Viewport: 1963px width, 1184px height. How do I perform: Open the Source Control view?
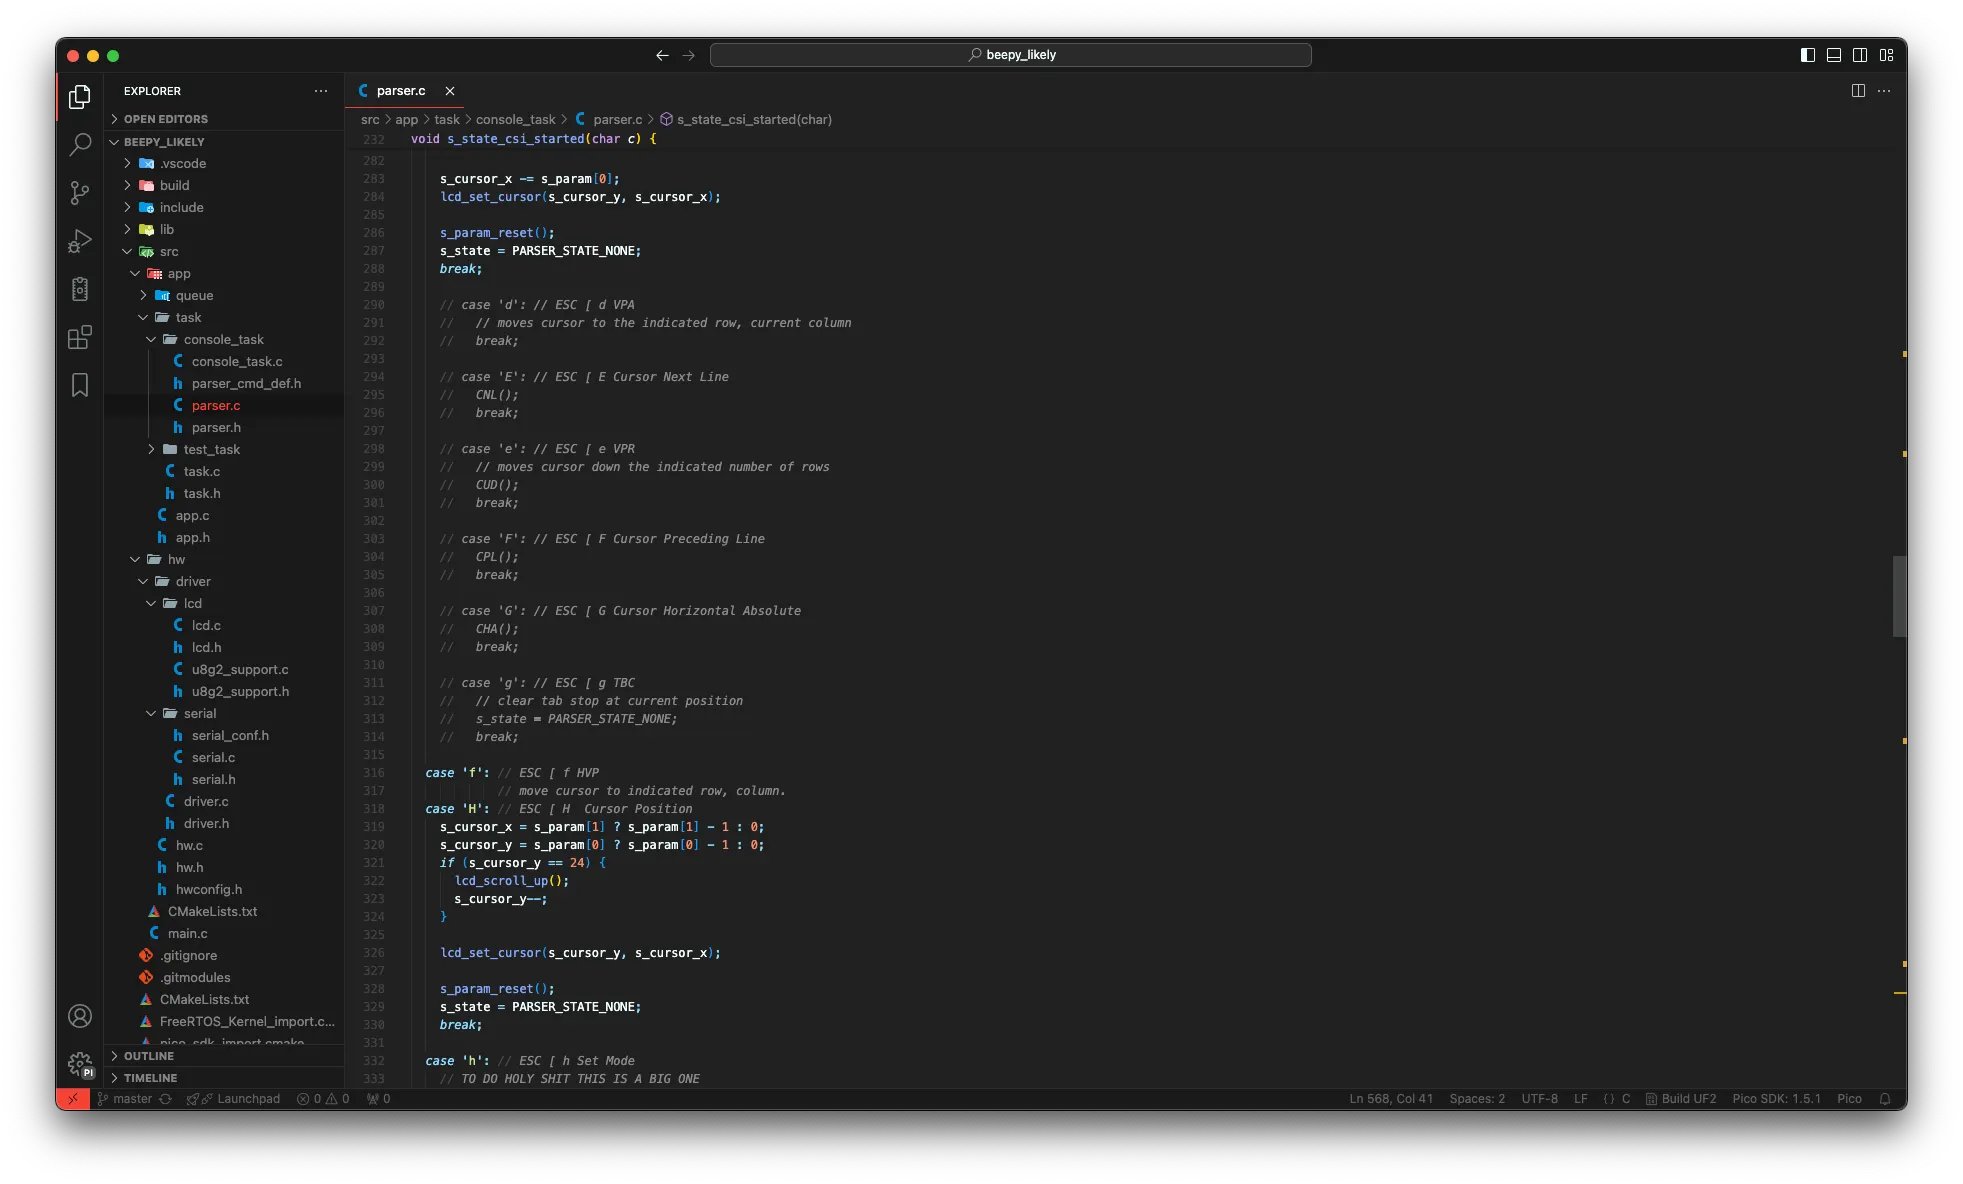(x=80, y=193)
